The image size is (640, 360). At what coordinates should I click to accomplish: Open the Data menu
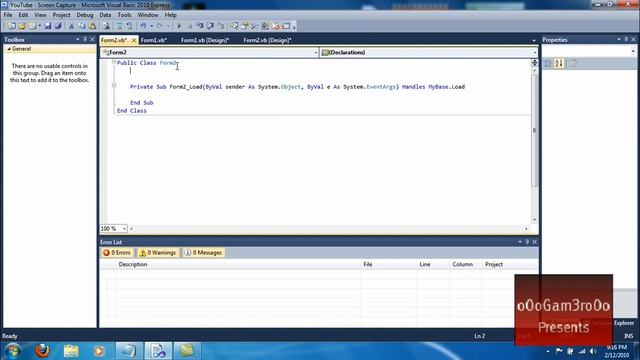click(105, 15)
